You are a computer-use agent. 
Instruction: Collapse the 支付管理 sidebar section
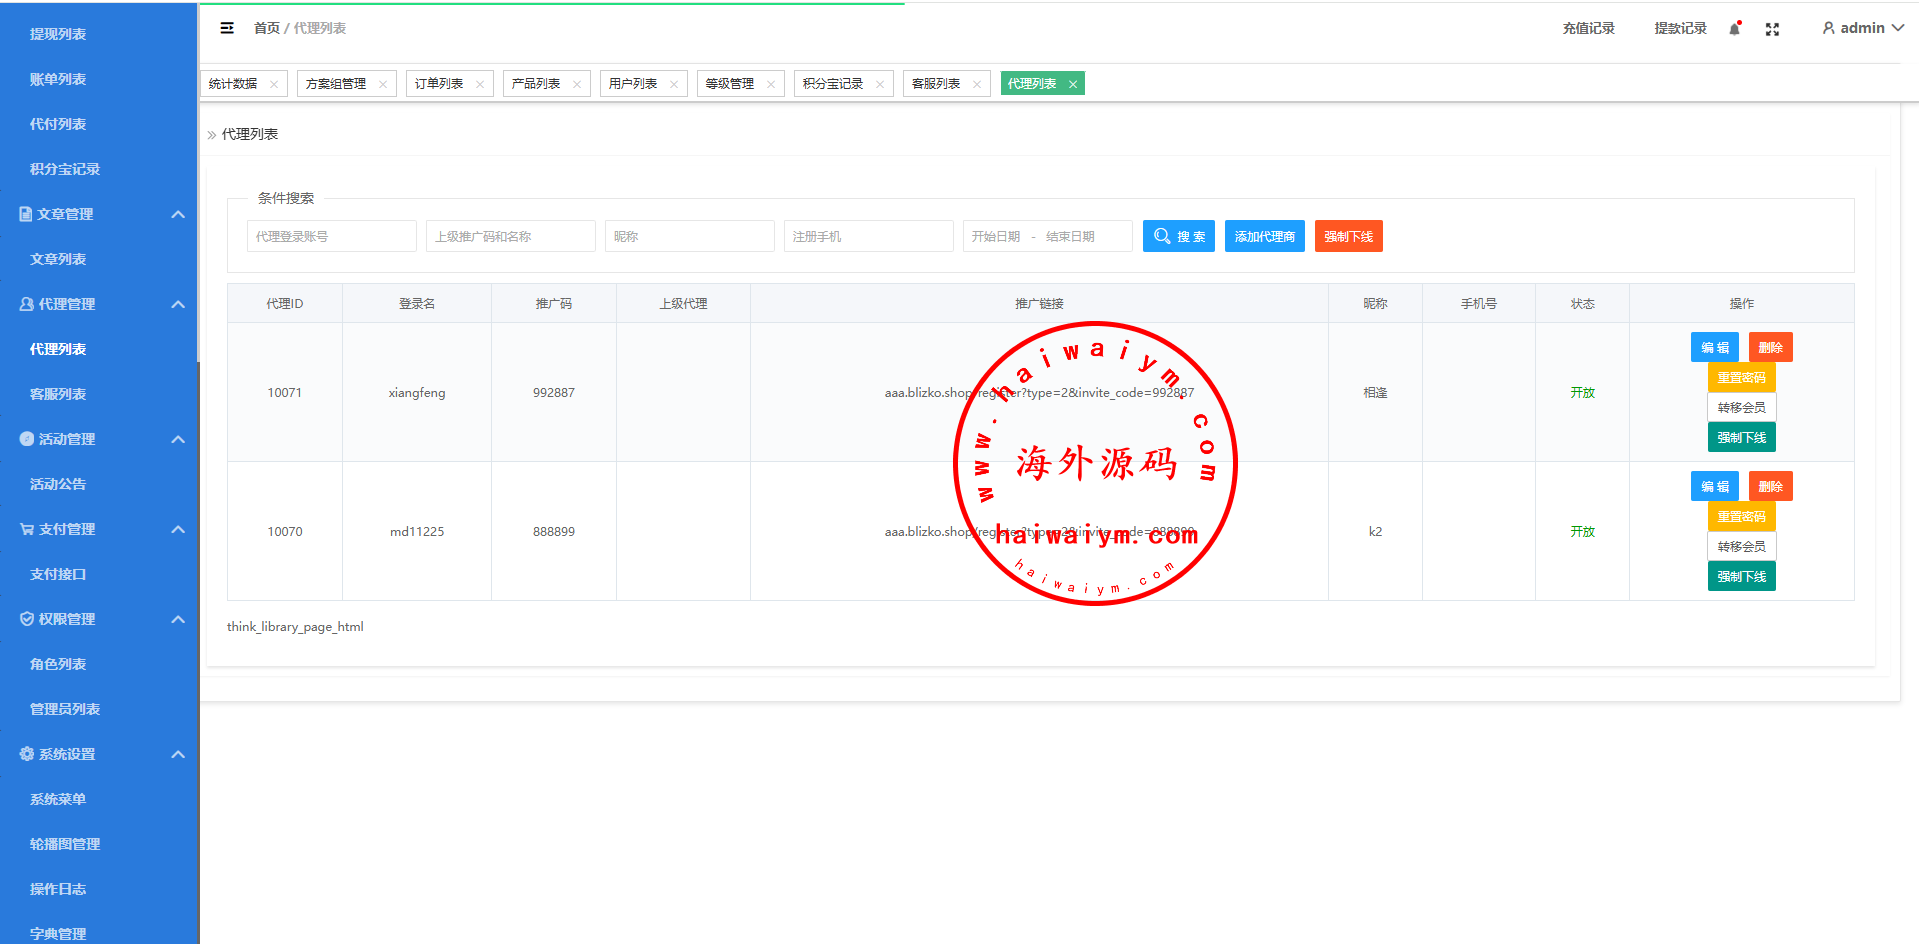178,529
